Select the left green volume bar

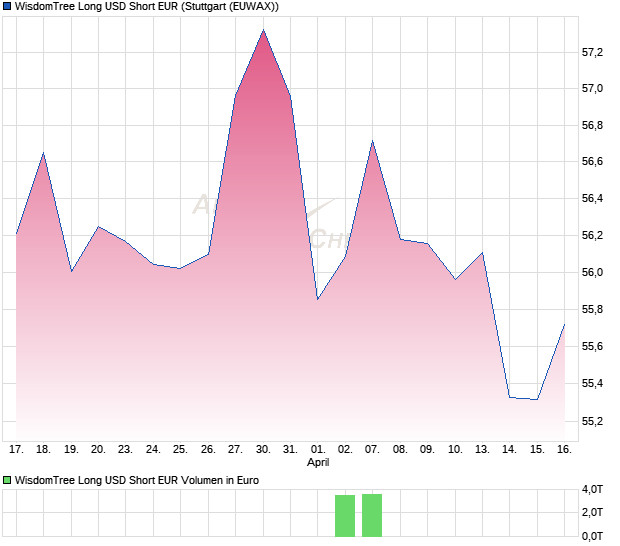(x=345, y=515)
